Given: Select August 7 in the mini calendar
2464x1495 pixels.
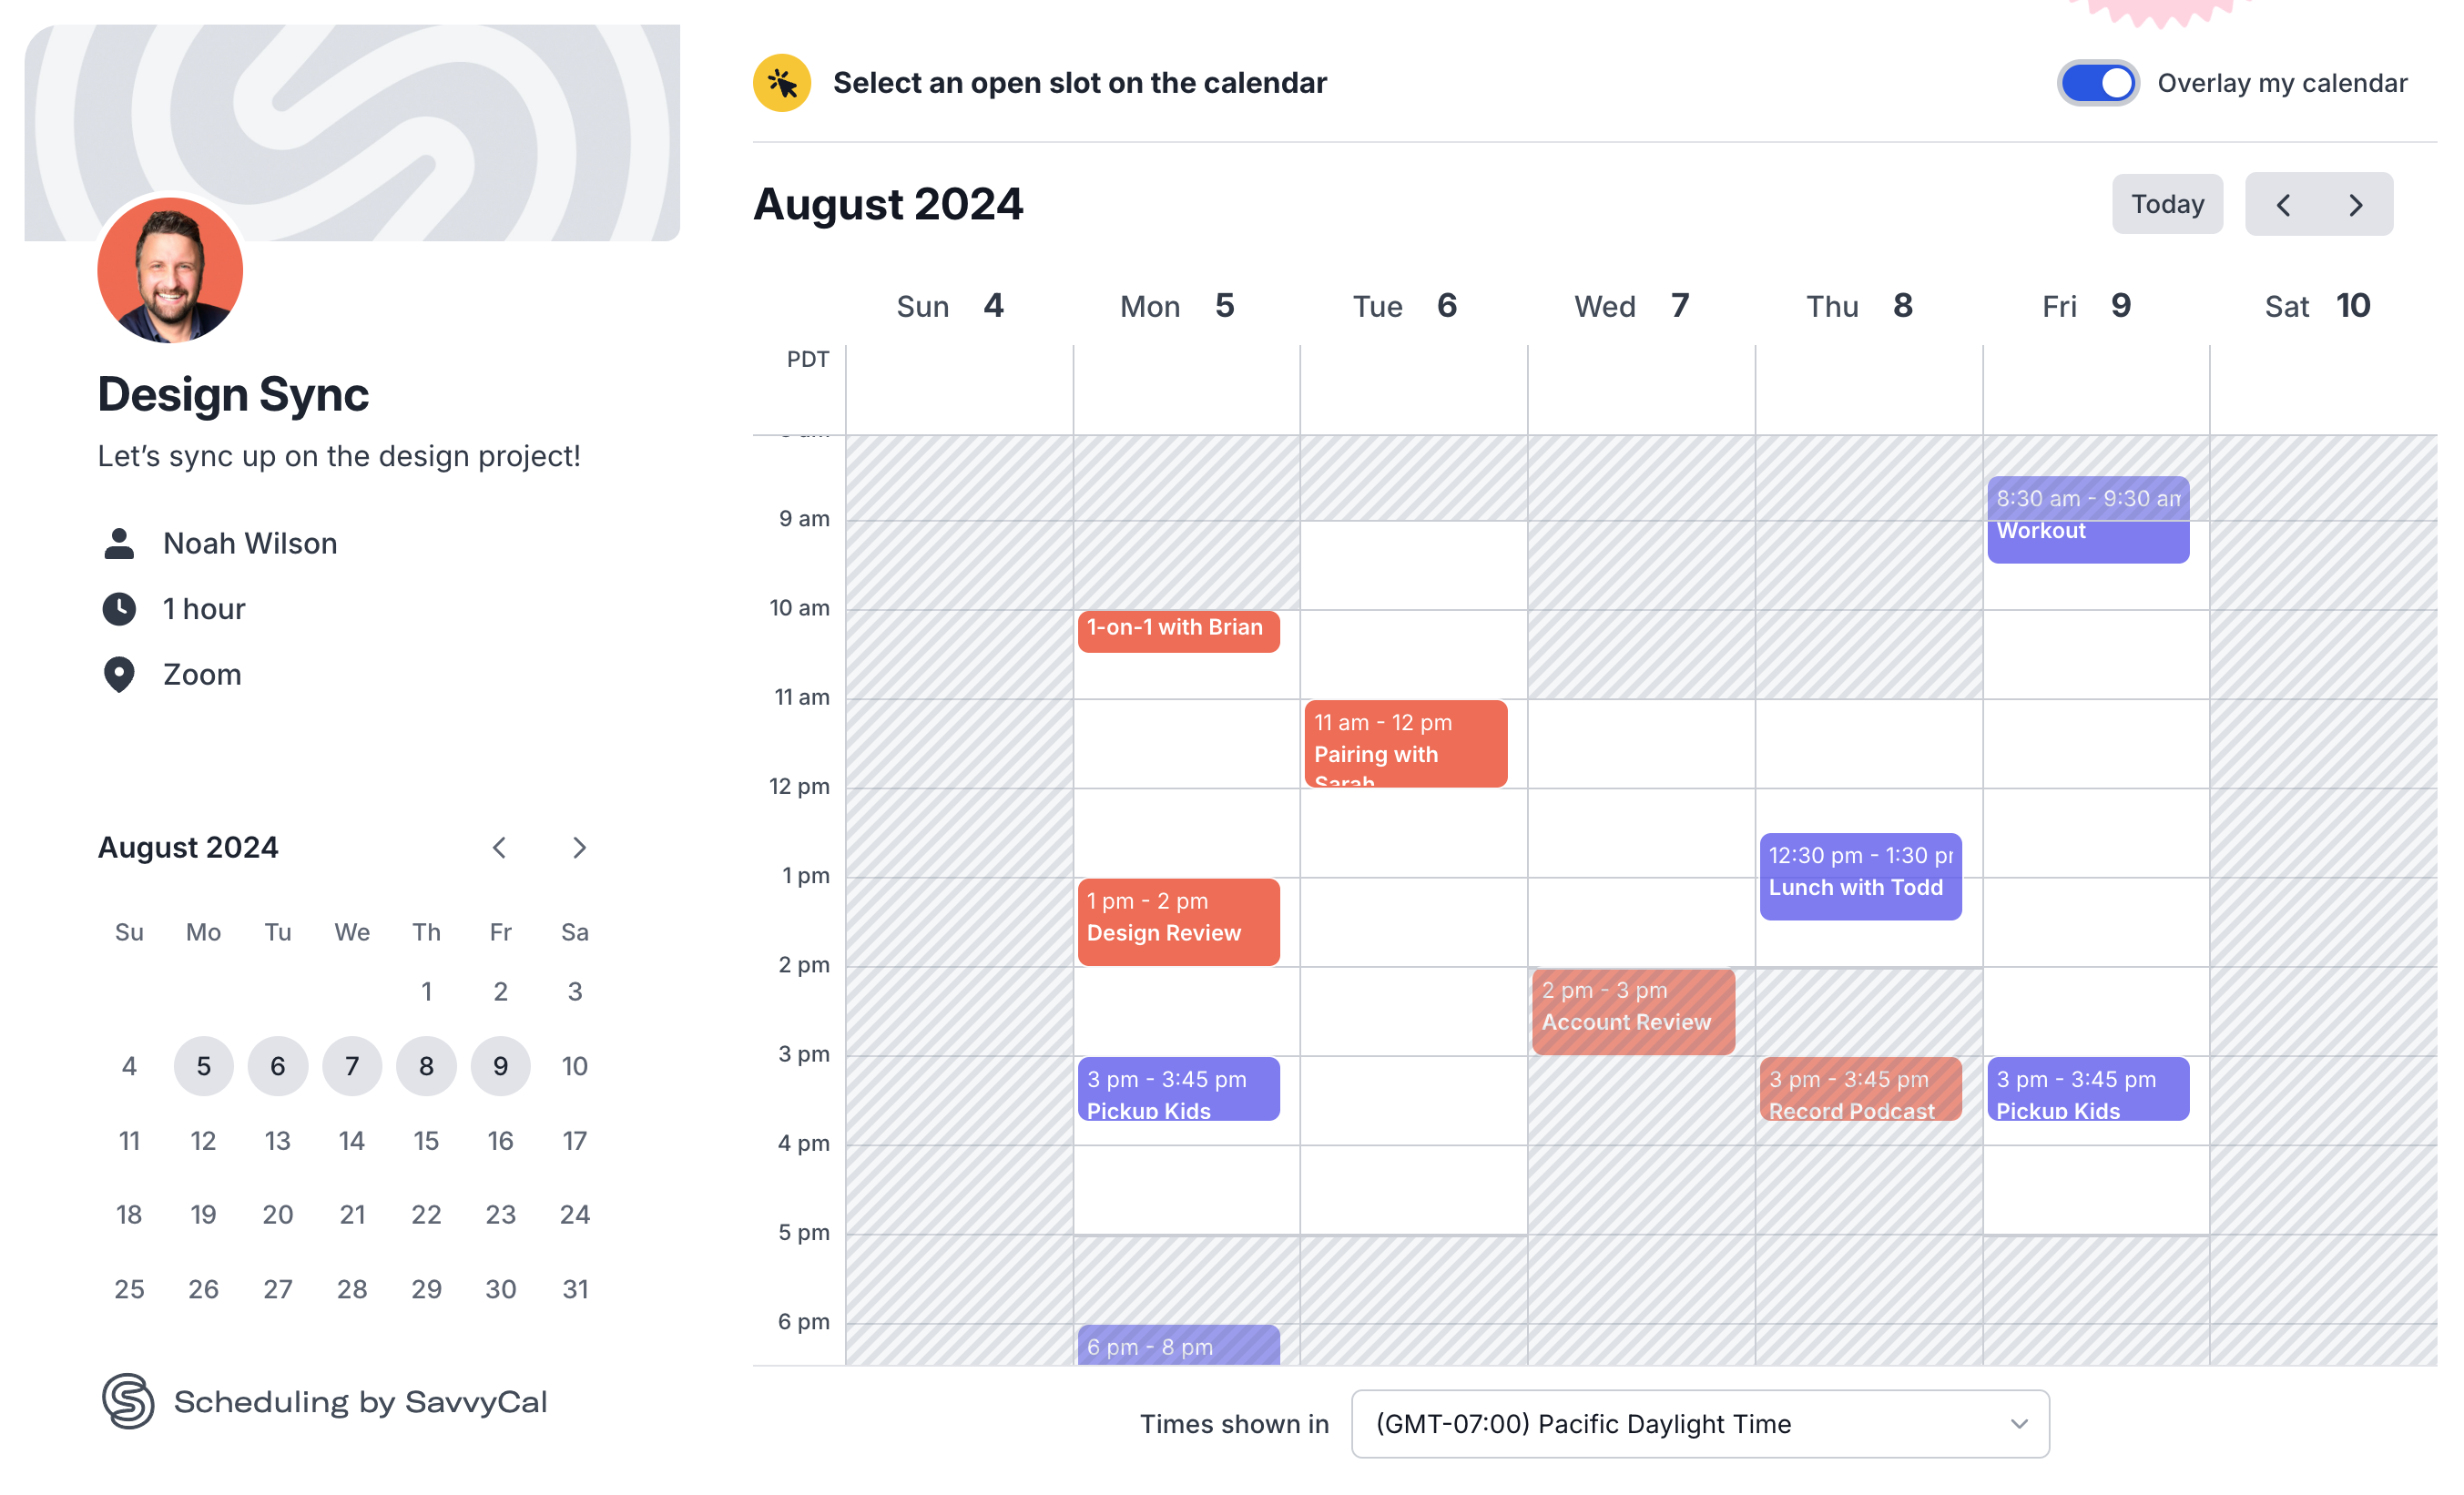Looking at the screenshot, I should pyautogui.click(x=352, y=1066).
